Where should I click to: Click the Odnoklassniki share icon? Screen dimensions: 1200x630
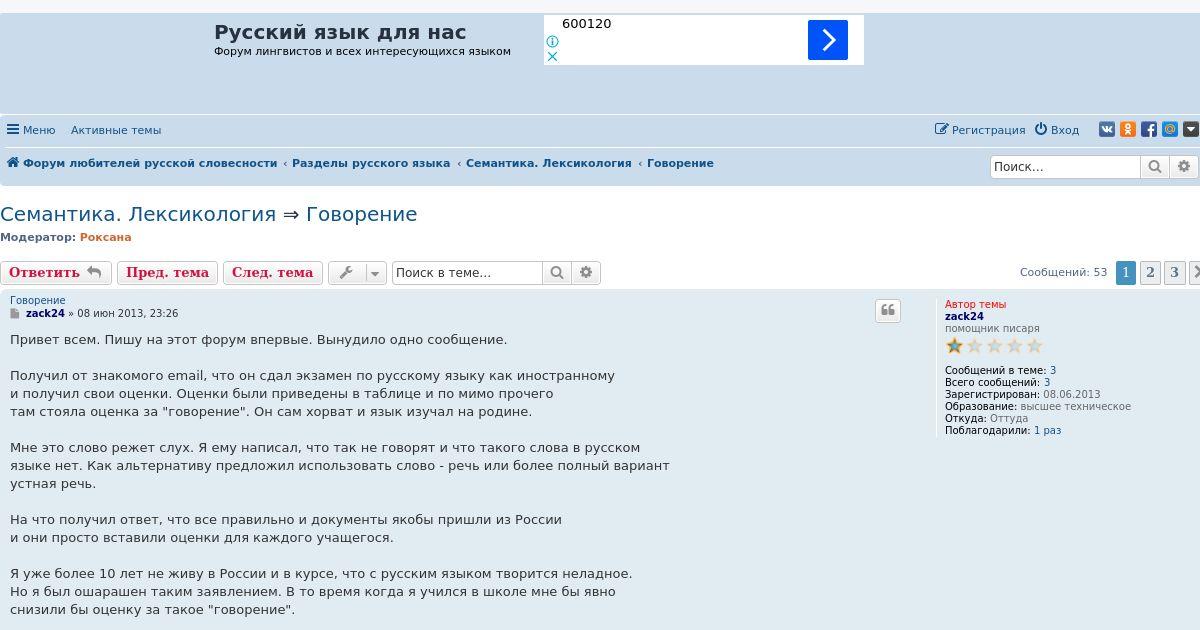point(1128,129)
